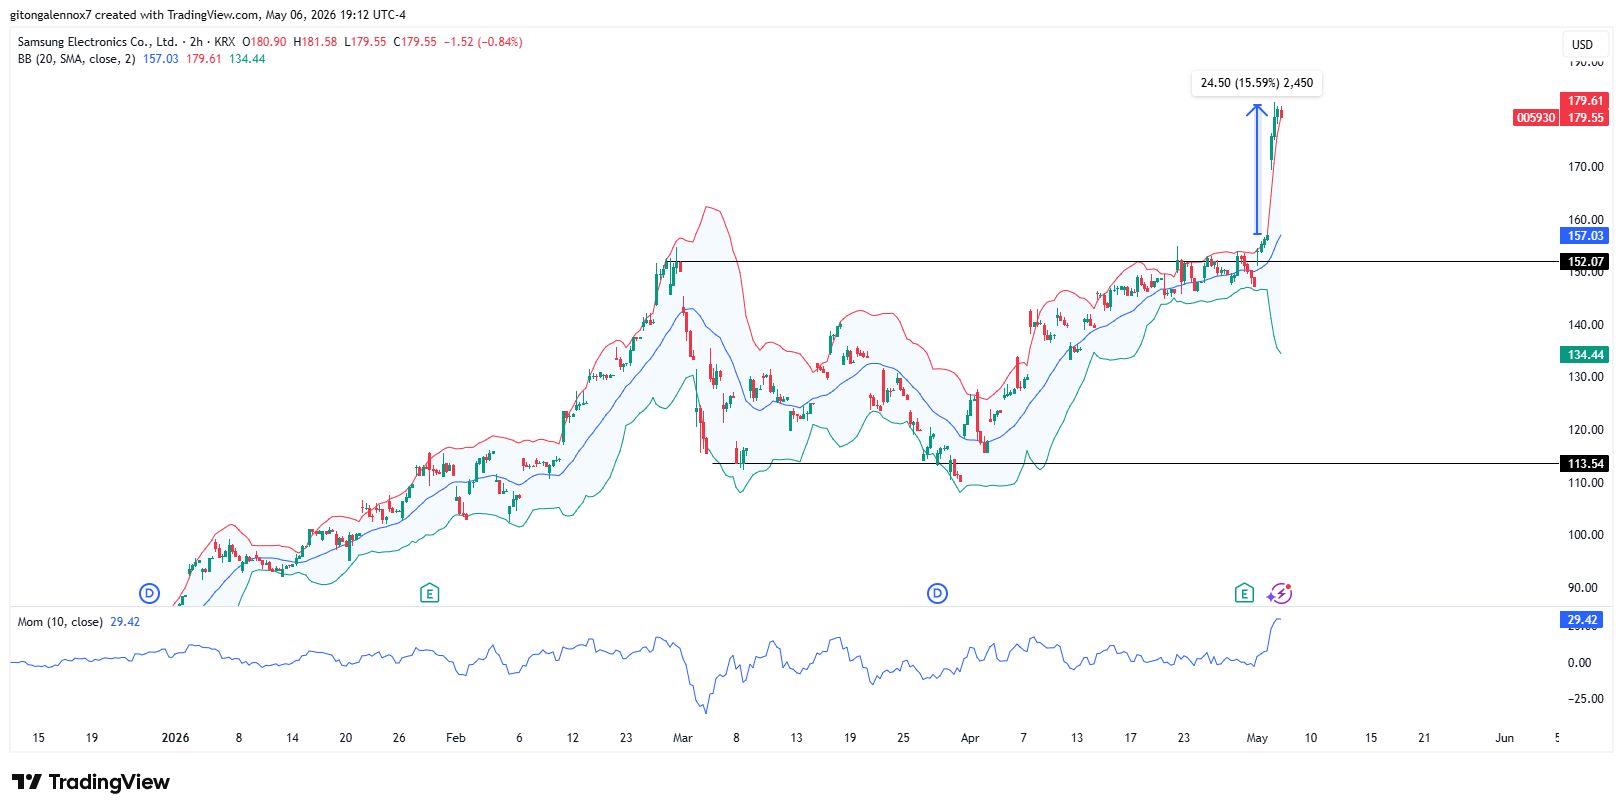Click the Apr label on time axis
The width and height of the screenshot is (1623, 812).
(x=970, y=738)
